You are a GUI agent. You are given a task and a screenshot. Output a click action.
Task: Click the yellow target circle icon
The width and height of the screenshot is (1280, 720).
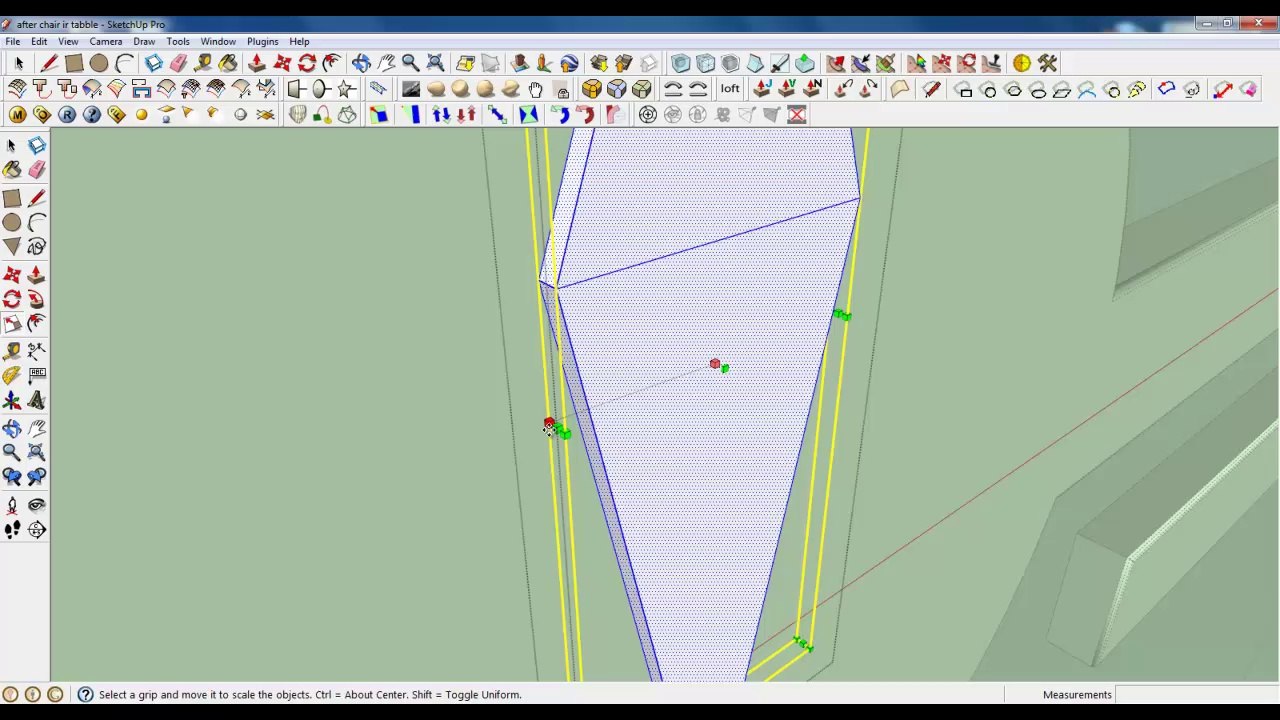tap(1021, 64)
